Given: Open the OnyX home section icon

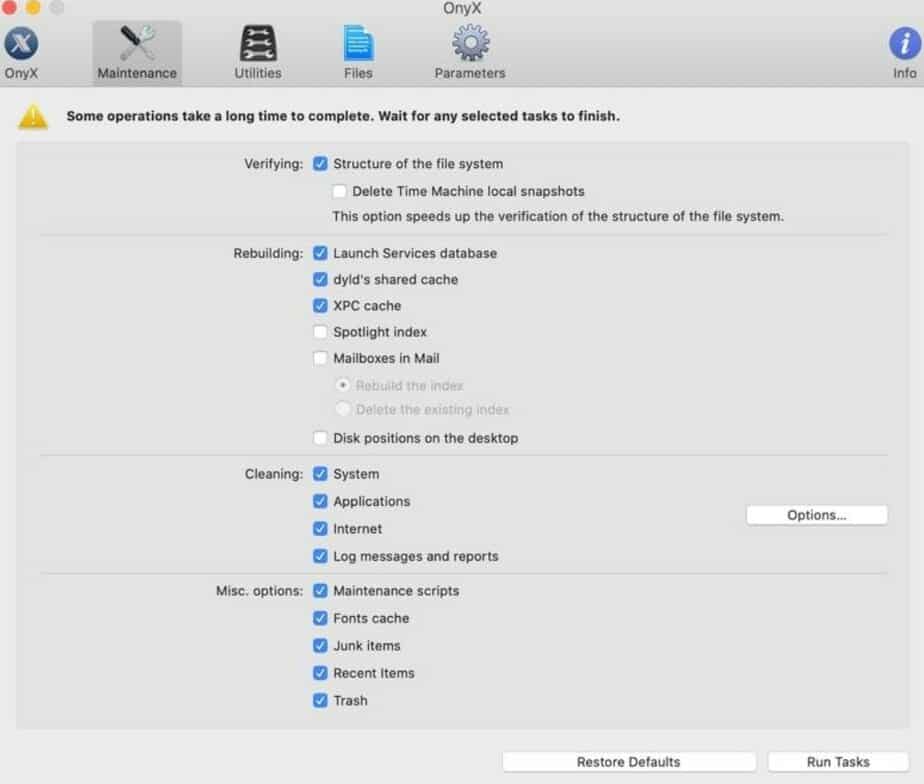Looking at the screenshot, I should [x=21, y=45].
